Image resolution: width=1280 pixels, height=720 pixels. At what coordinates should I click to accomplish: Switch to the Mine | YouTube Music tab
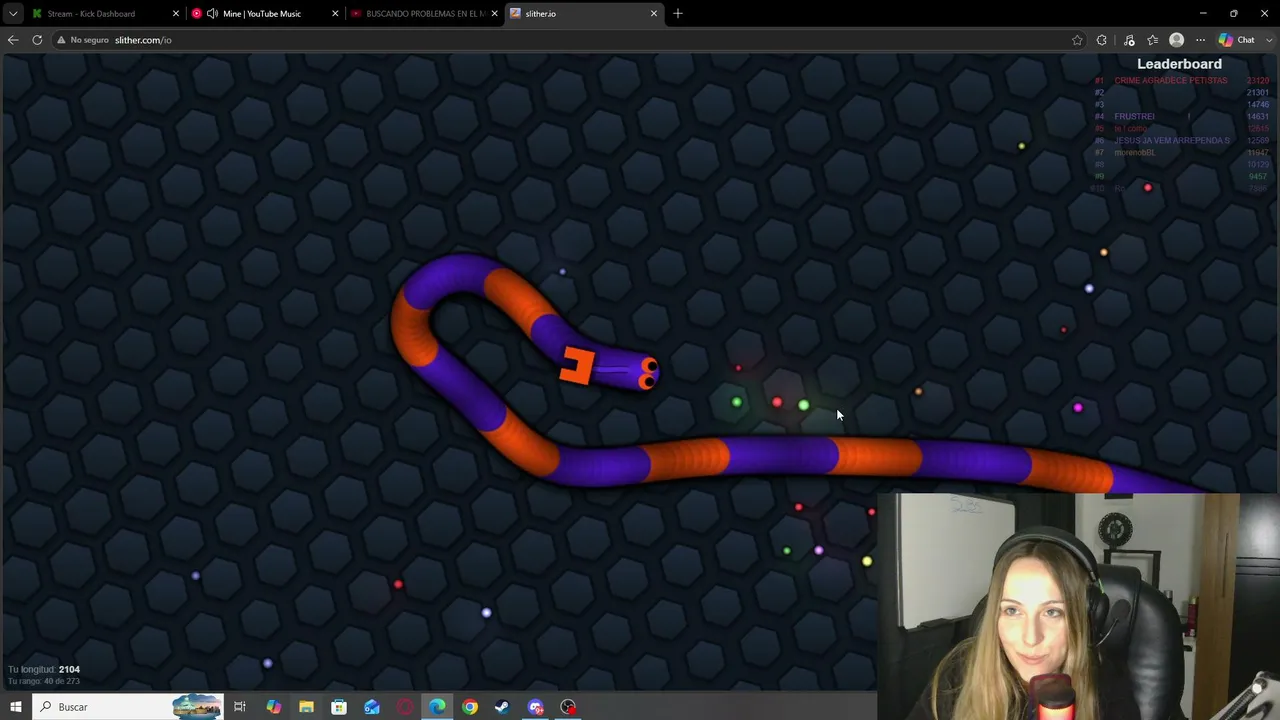pyautogui.click(x=262, y=13)
